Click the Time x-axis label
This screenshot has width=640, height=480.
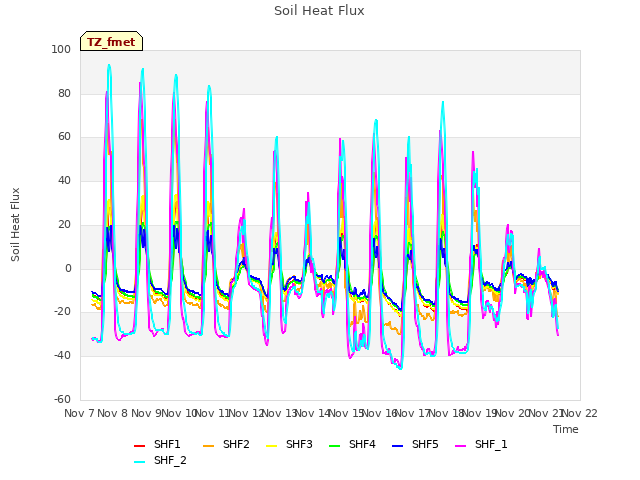click(566, 429)
